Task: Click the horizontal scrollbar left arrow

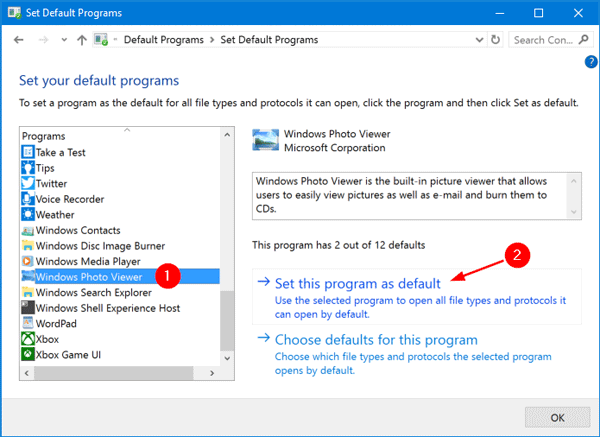Action: click(x=27, y=373)
